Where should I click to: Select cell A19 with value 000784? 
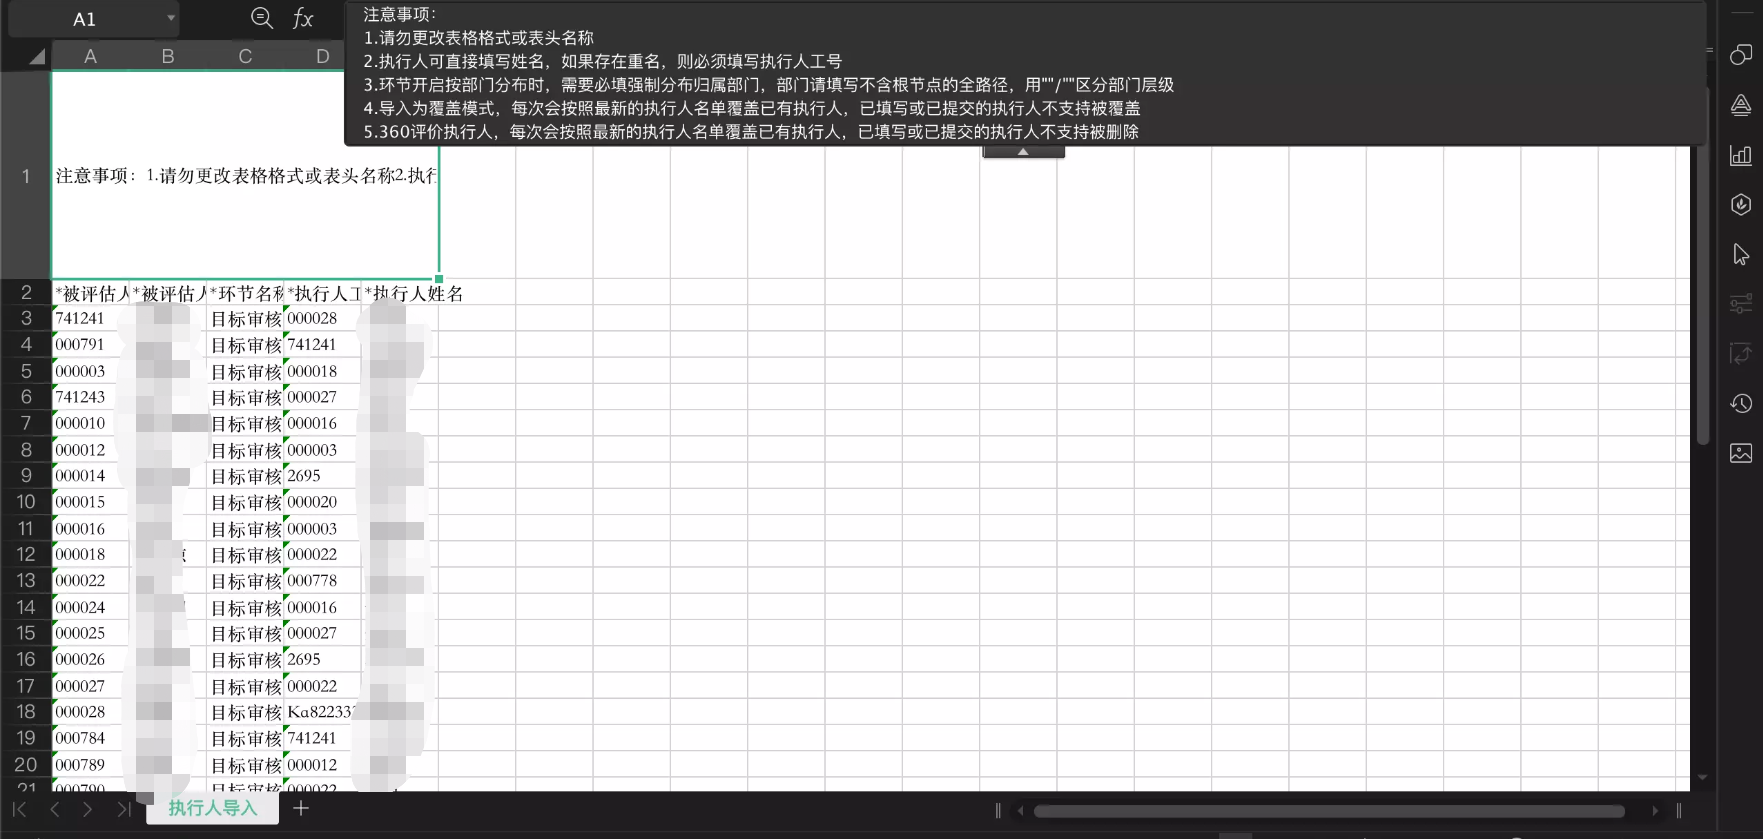pos(91,738)
